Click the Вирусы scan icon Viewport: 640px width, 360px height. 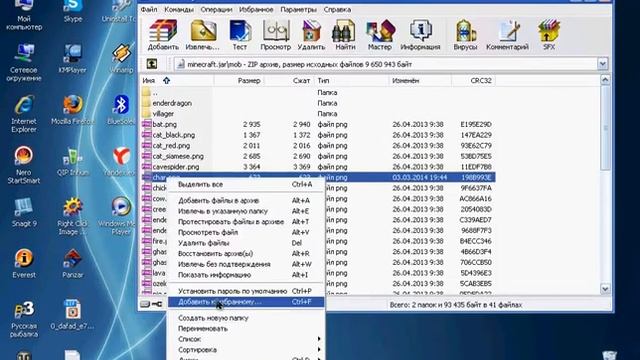(465, 35)
